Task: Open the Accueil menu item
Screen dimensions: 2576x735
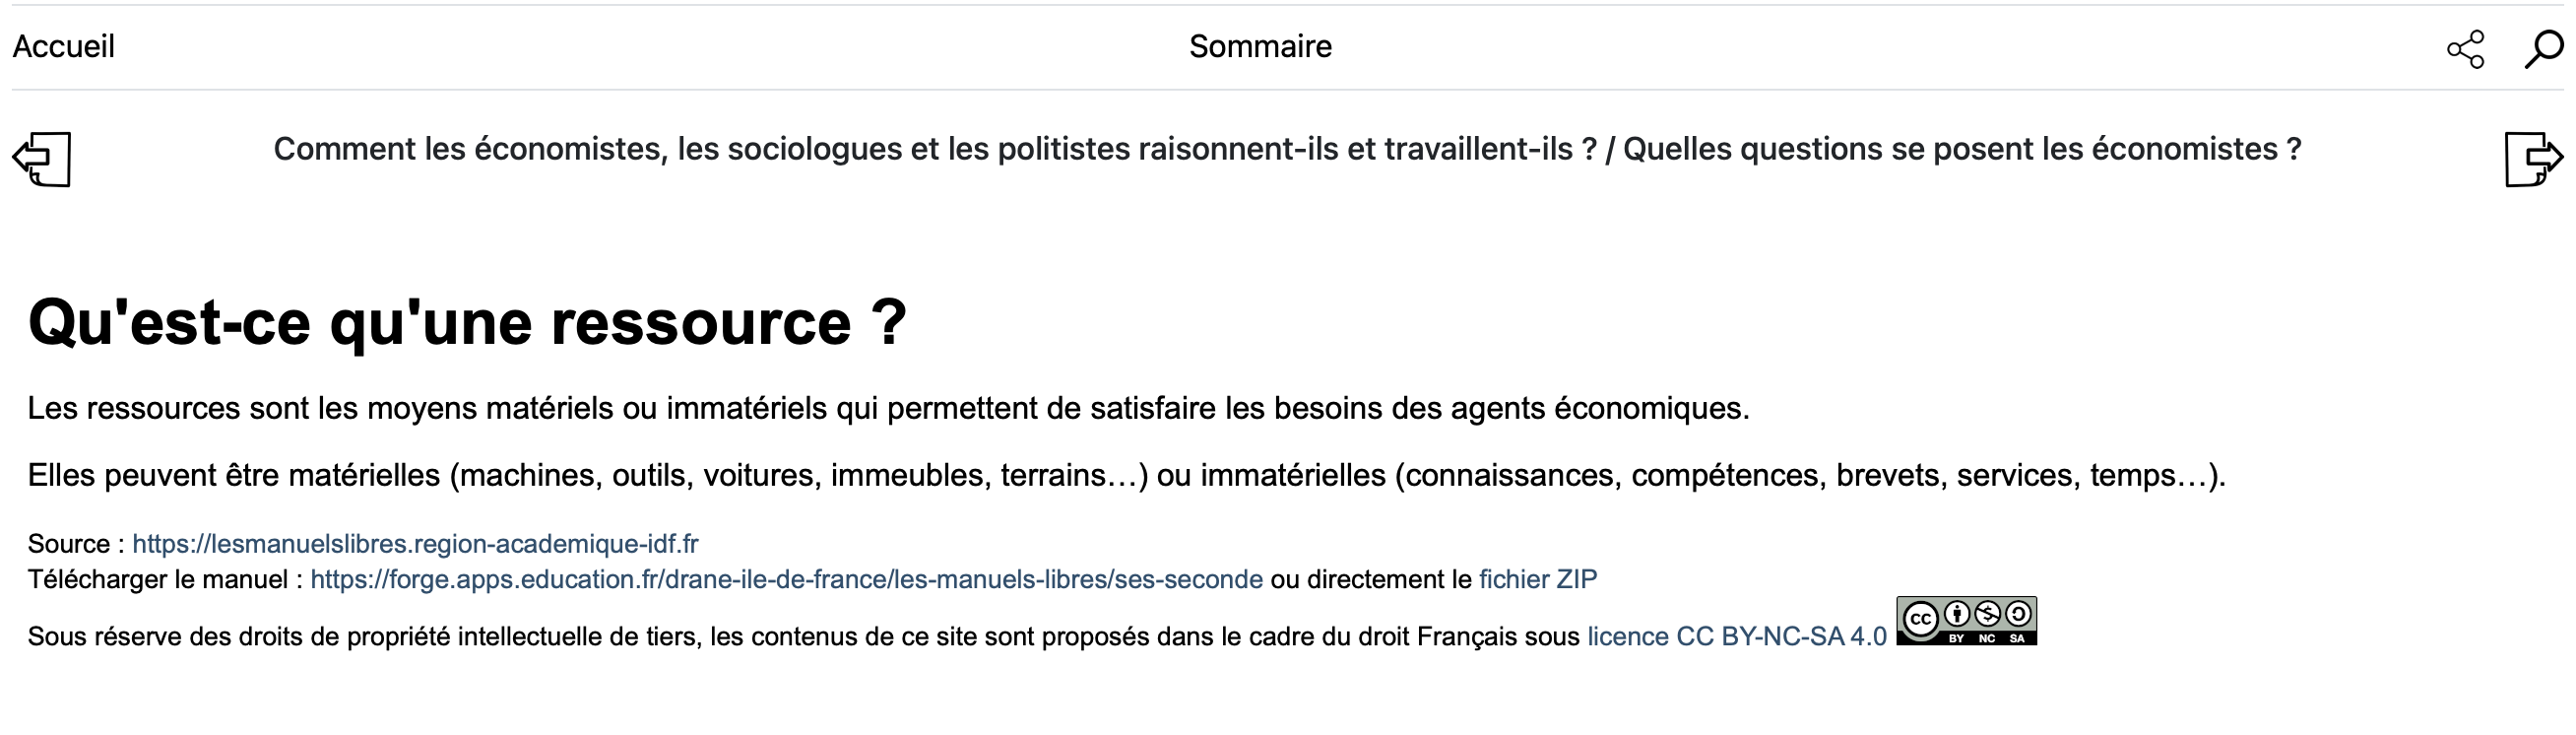Action: pyautogui.click(x=63, y=47)
